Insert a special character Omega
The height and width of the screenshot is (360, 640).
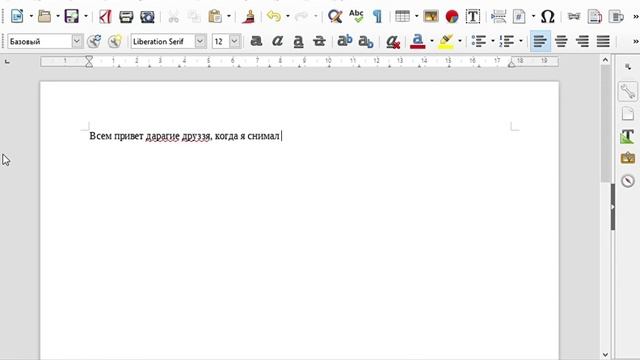click(x=547, y=16)
